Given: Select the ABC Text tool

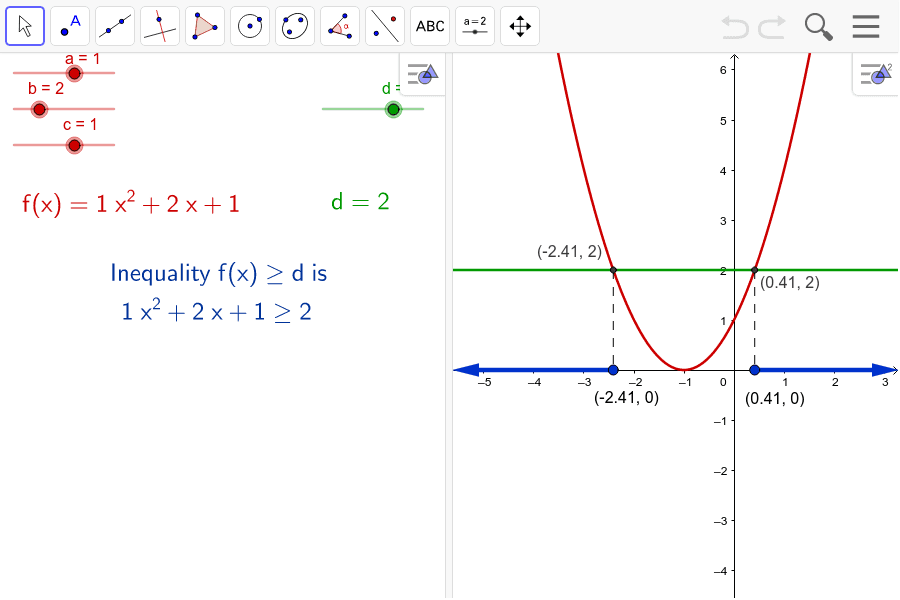Looking at the screenshot, I should click(430, 26).
